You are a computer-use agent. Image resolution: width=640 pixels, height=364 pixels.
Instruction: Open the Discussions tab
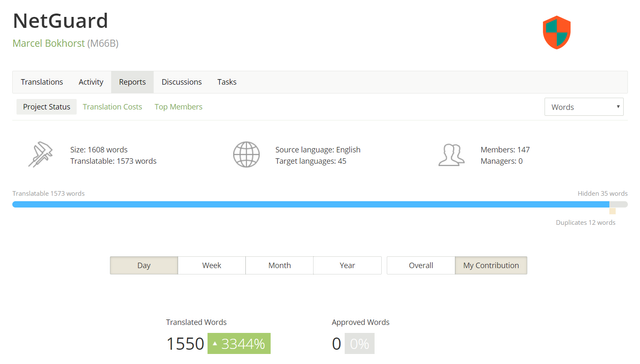[x=182, y=82]
